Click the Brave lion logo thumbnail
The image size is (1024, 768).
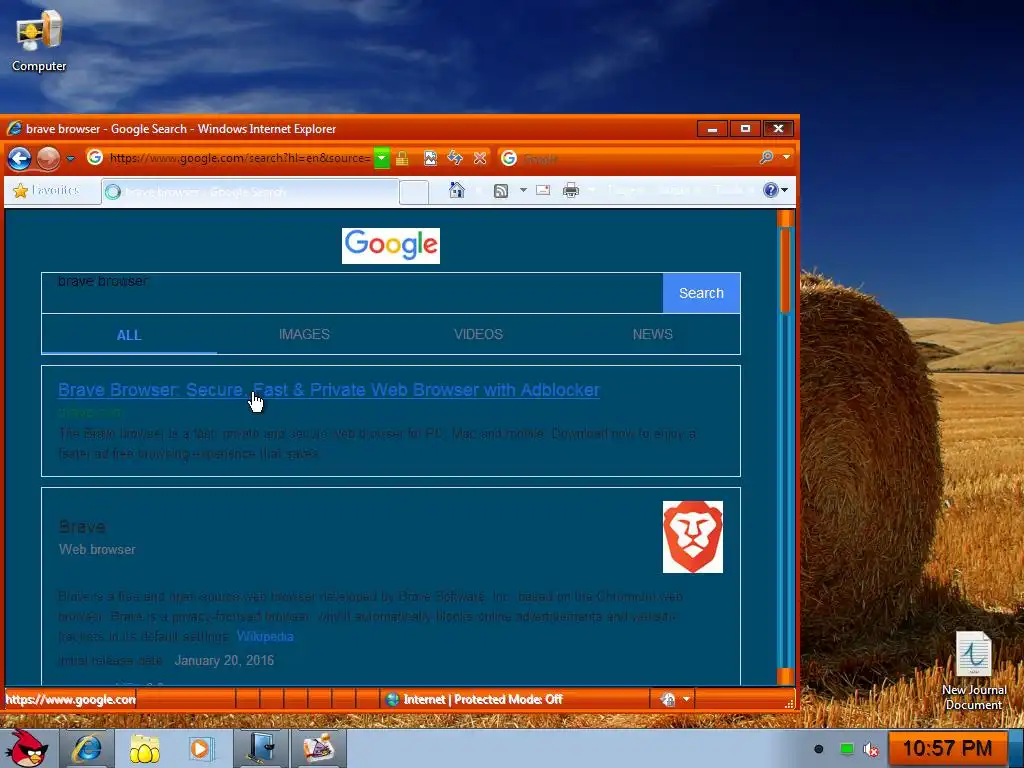693,537
